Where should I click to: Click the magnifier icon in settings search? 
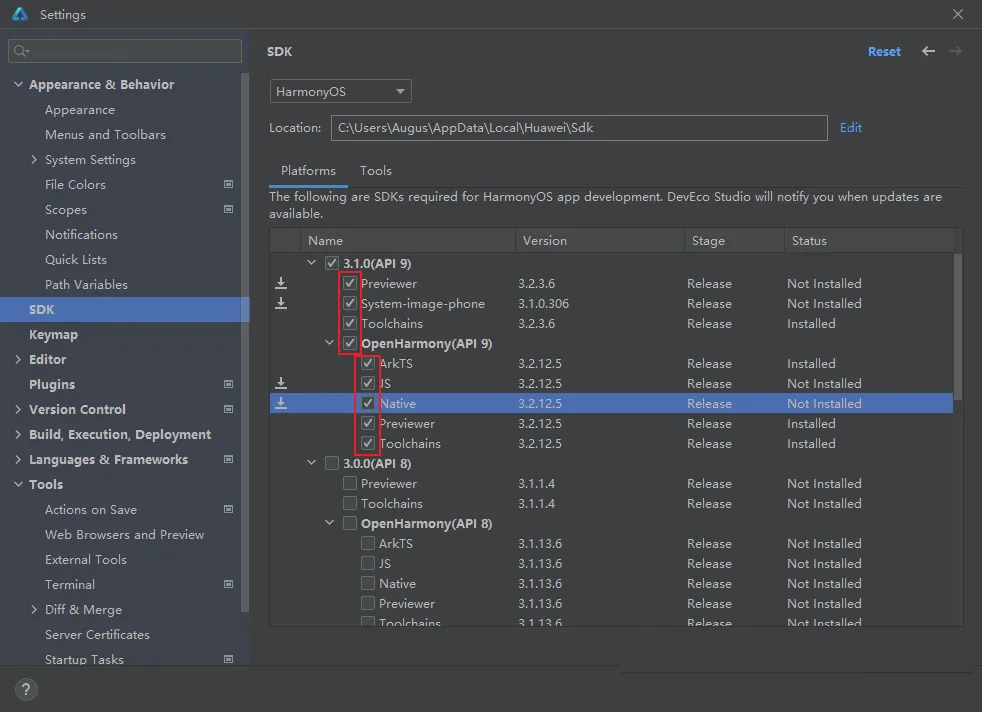(x=21, y=51)
